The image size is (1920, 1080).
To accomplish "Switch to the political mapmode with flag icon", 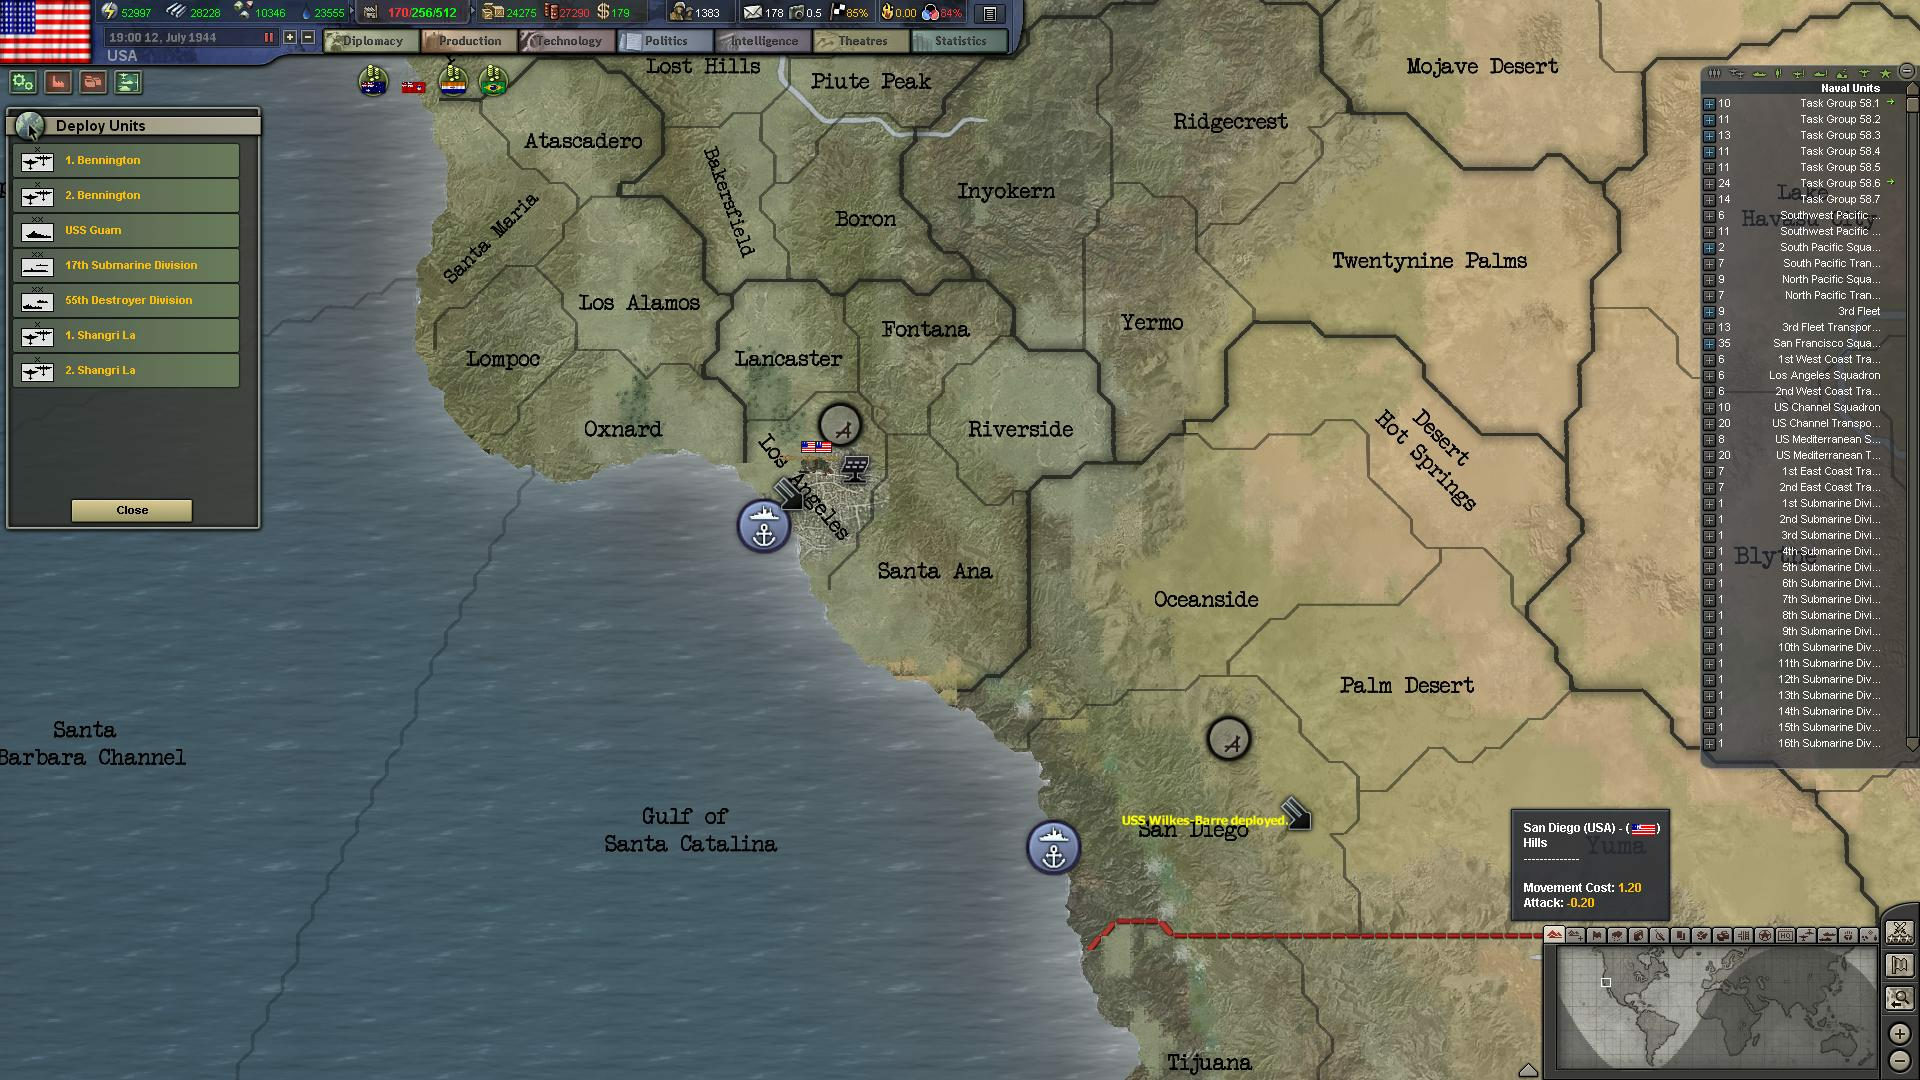I will 1596,936.
